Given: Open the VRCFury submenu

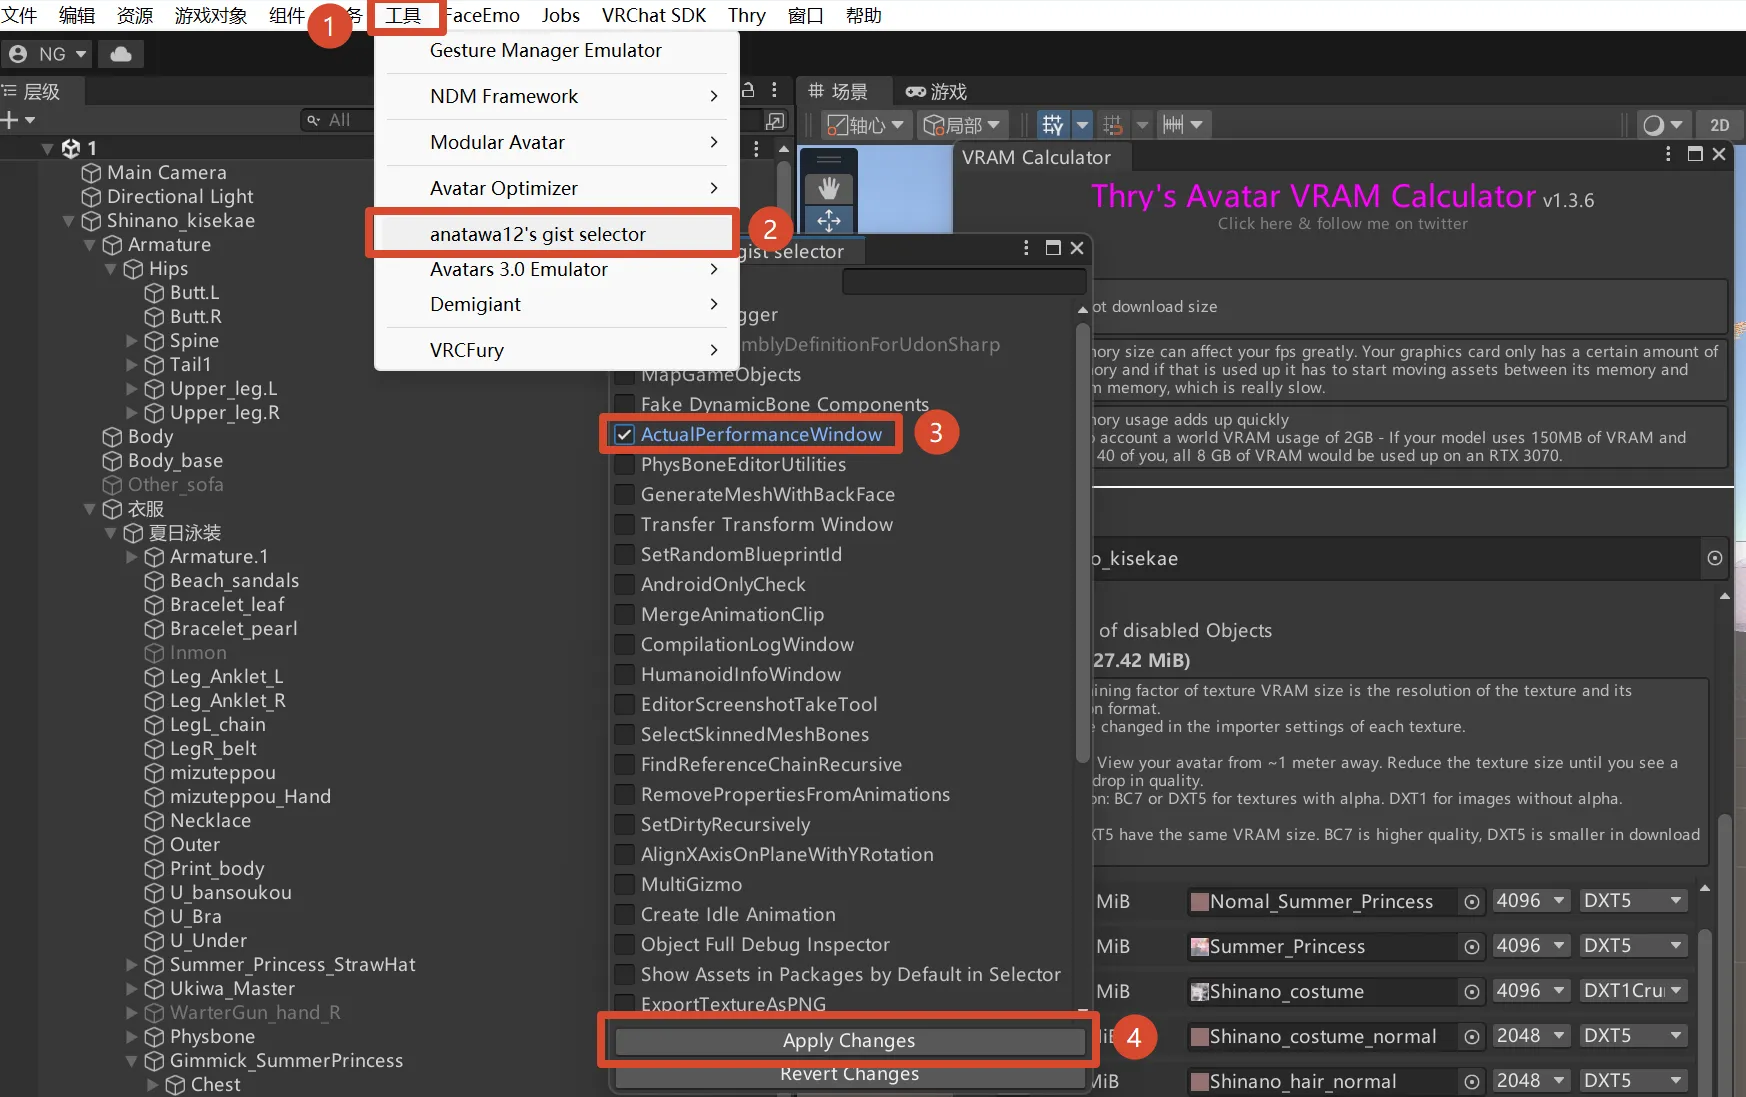Looking at the screenshot, I should click(555, 350).
